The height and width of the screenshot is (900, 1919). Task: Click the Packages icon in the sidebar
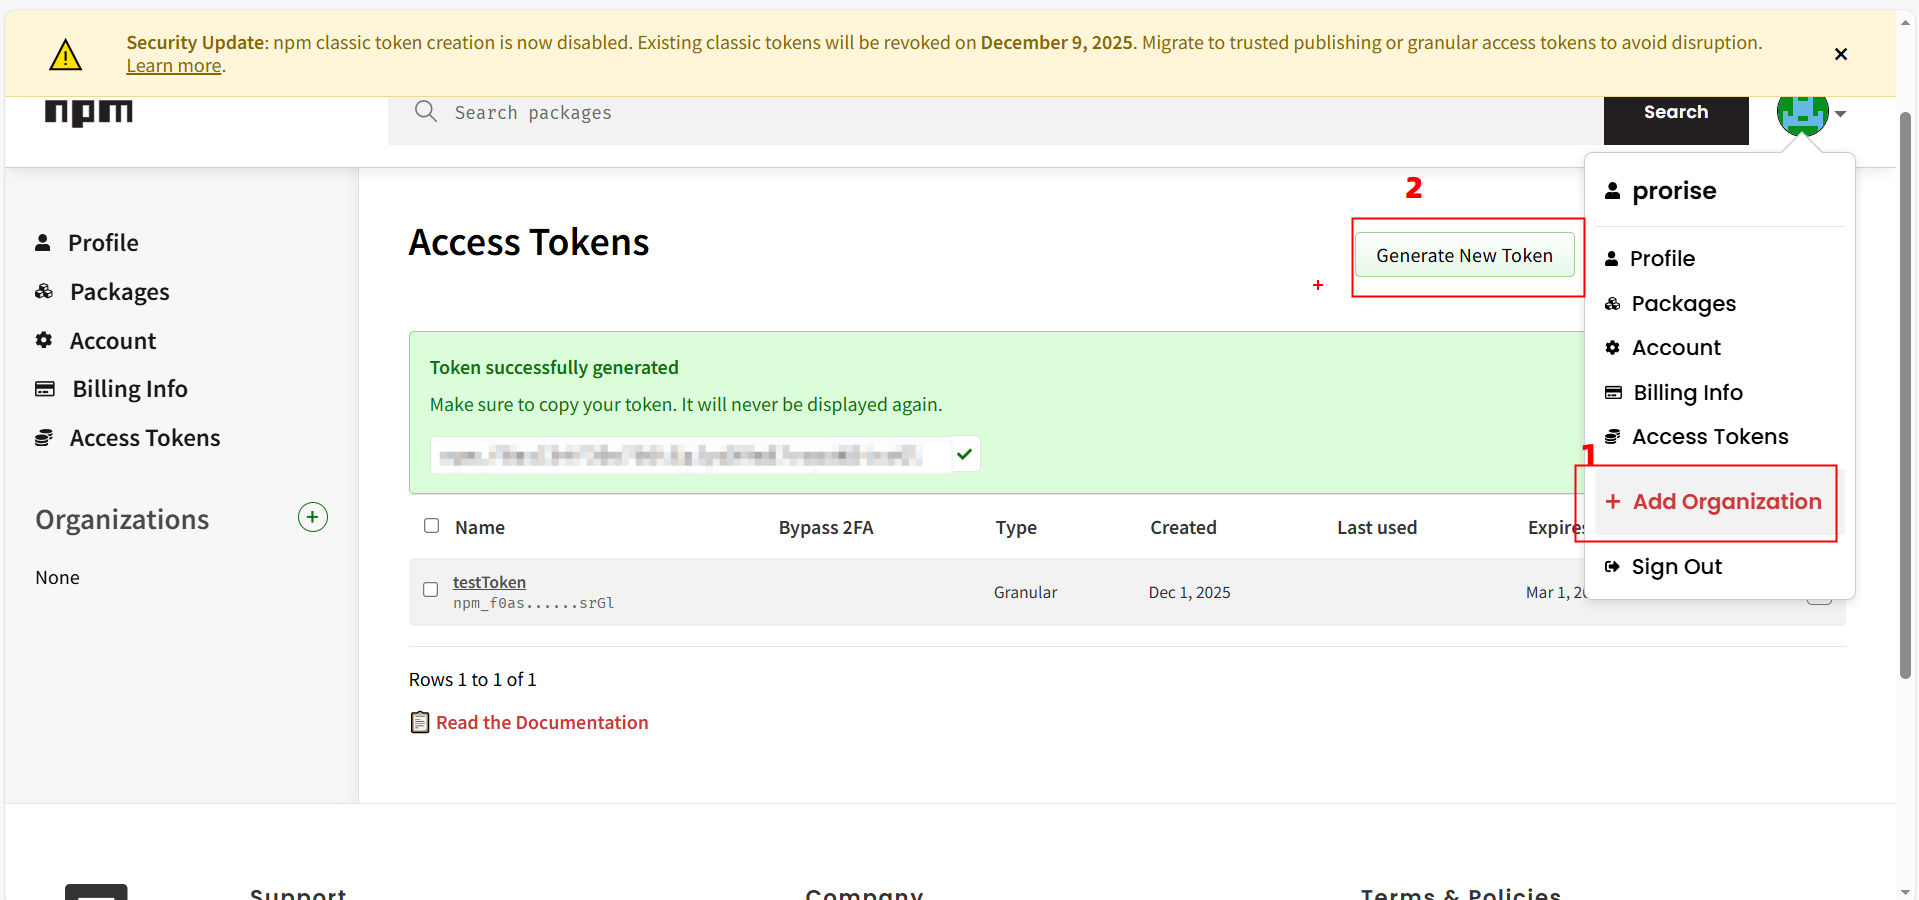click(x=43, y=291)
